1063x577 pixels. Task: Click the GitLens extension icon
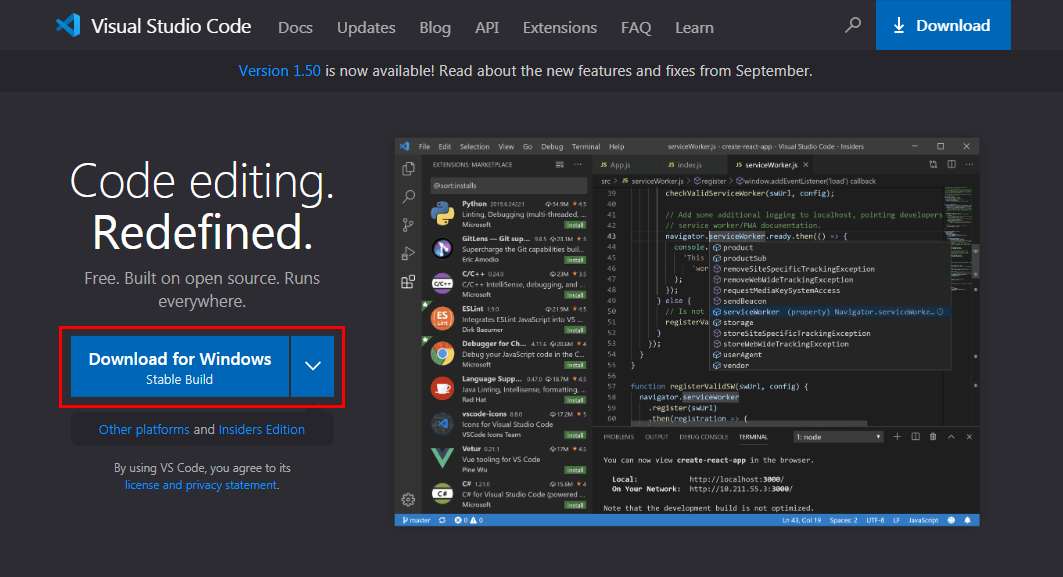pos(442,249)
